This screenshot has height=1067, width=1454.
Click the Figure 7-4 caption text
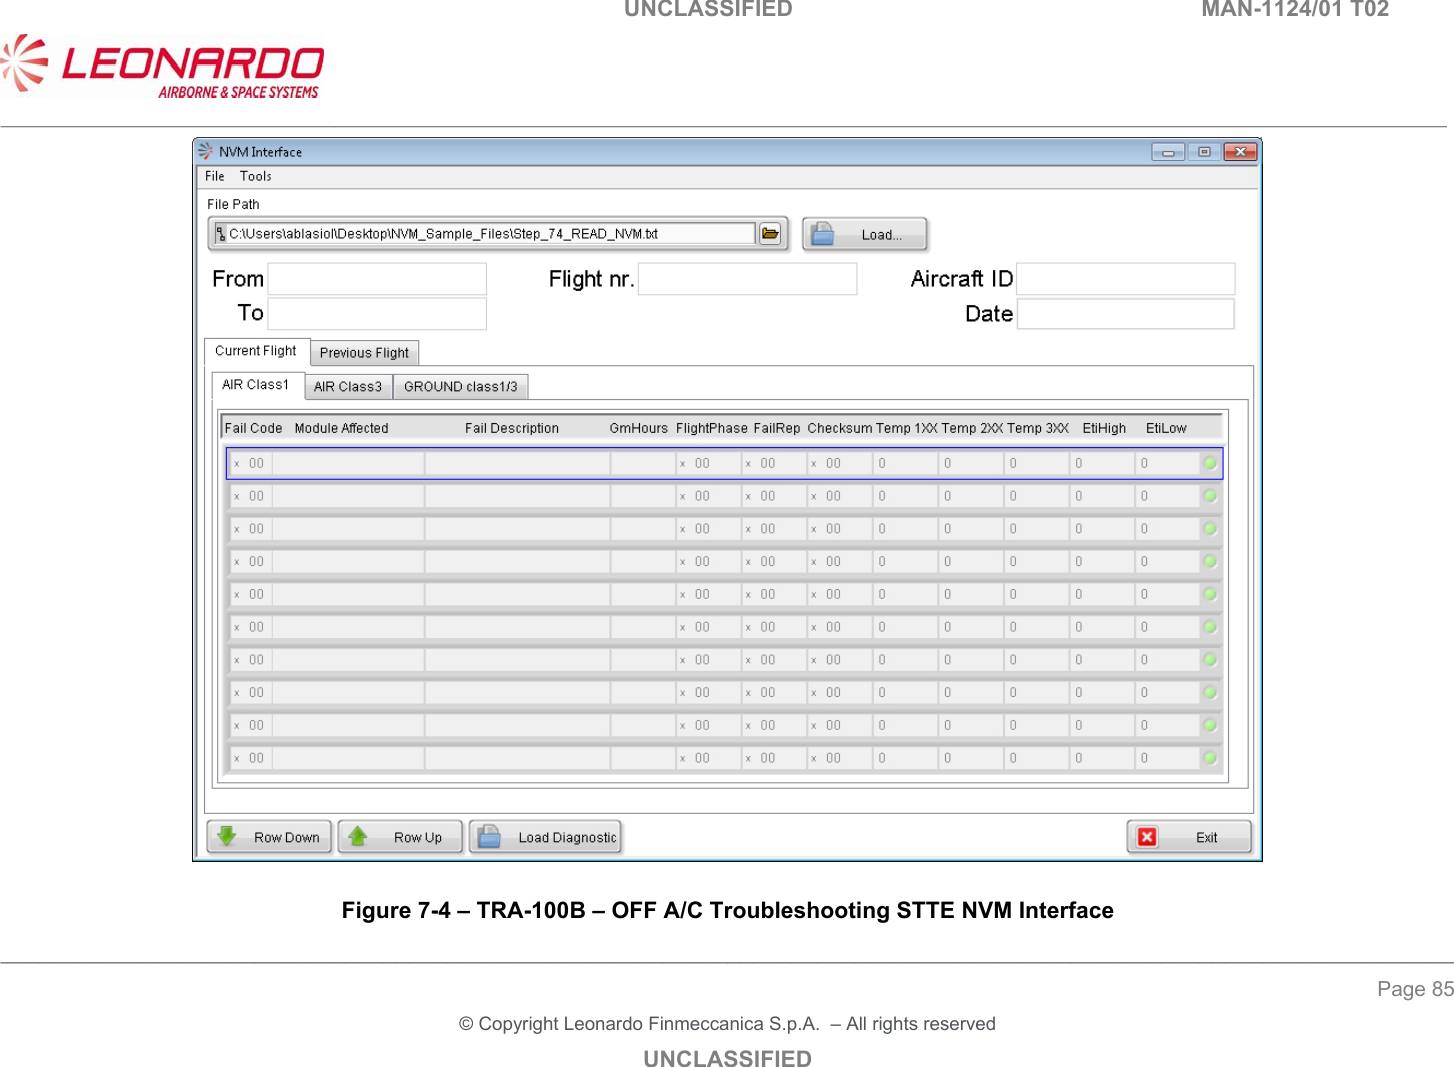[728, 910]
